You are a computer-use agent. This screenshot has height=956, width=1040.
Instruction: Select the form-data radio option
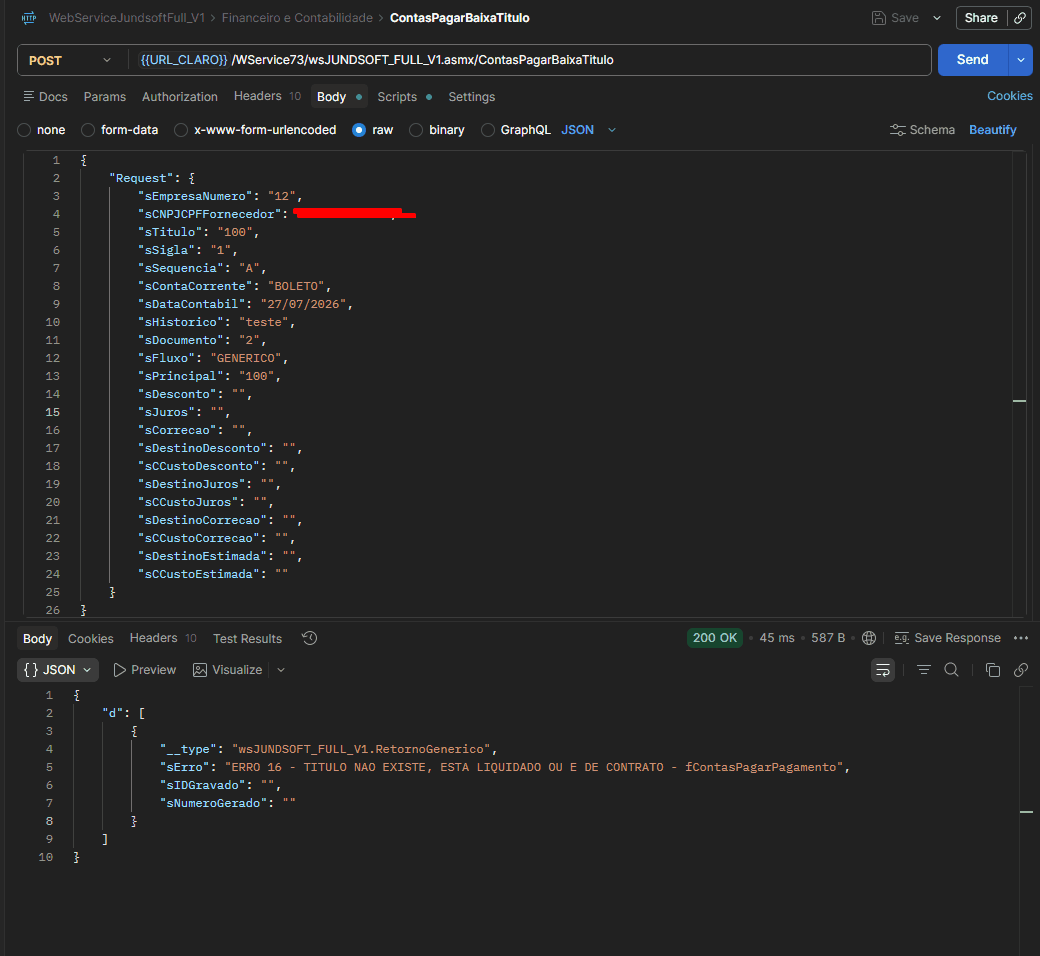(x=88, y=130)
